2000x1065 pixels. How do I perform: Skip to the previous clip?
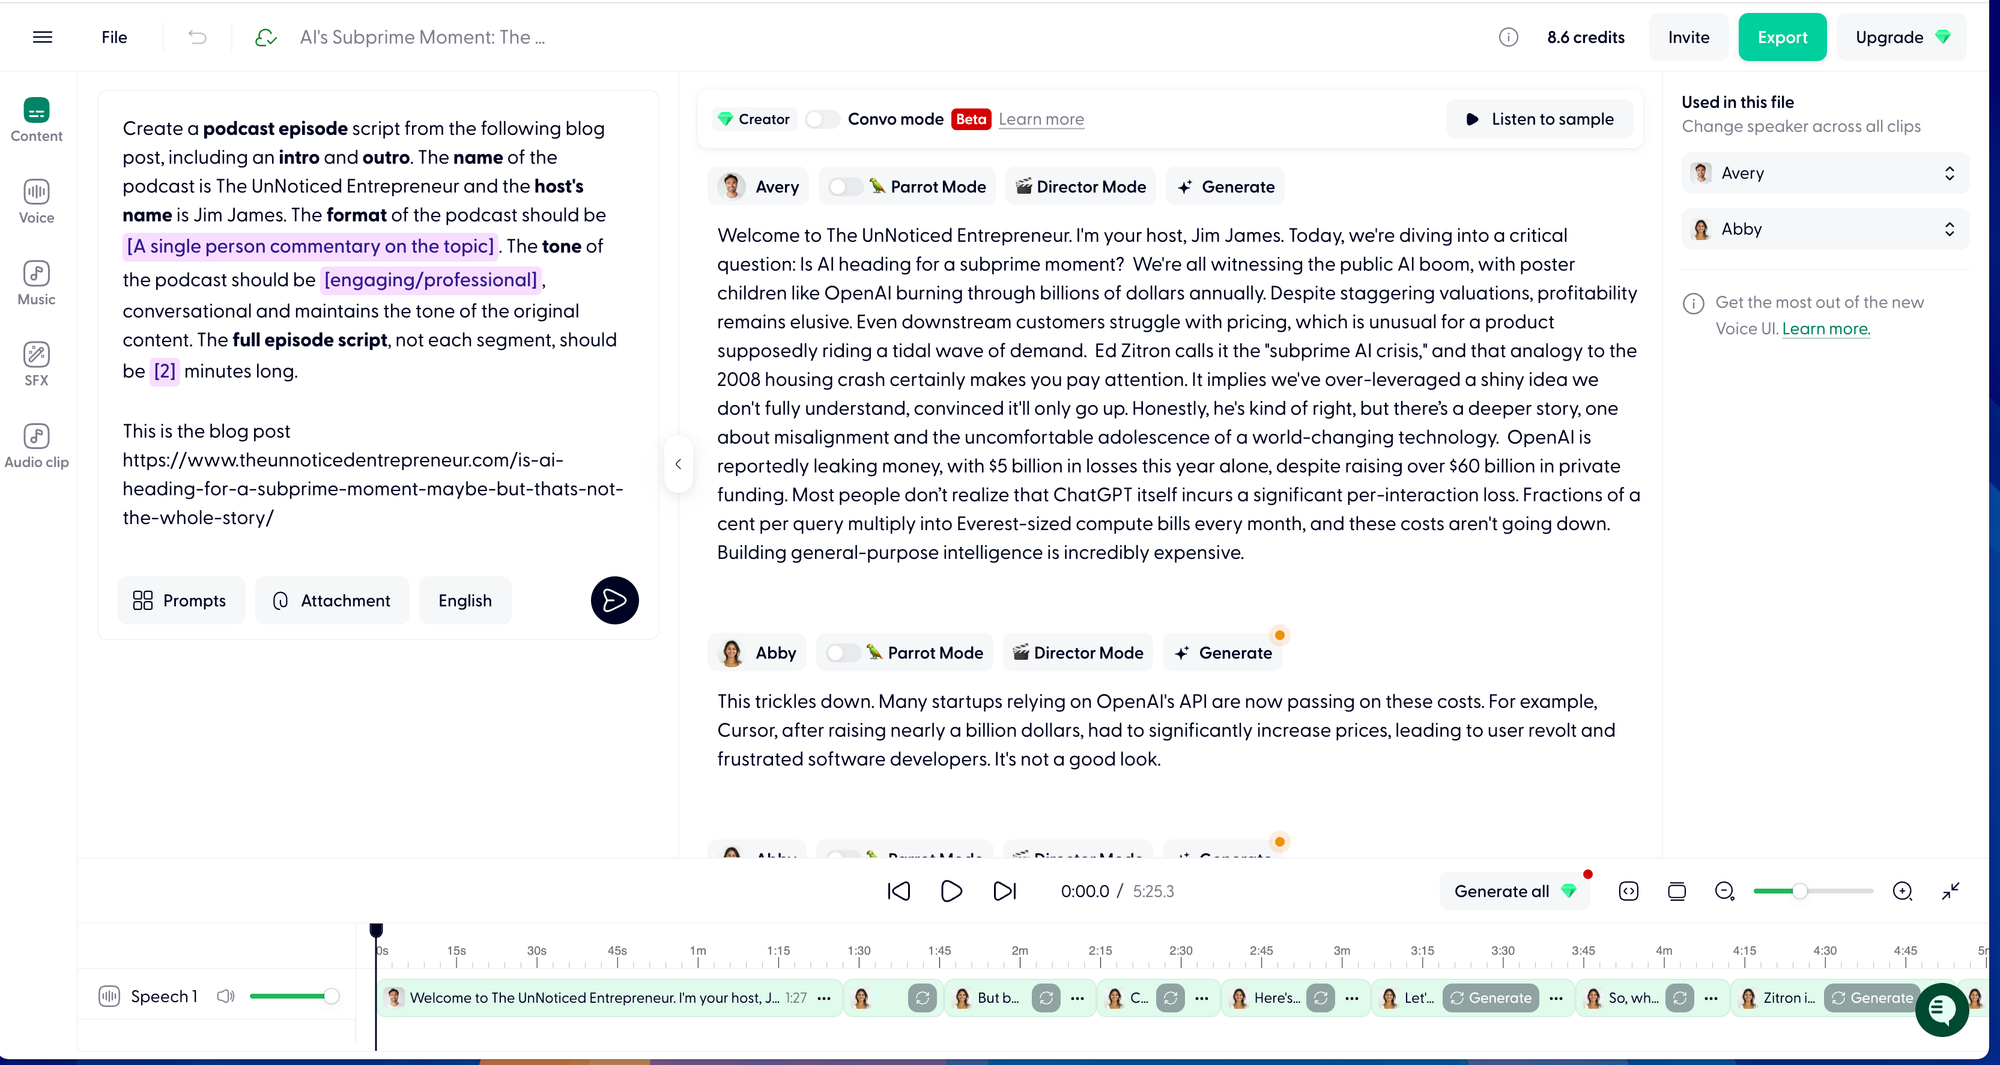point(899,891)
